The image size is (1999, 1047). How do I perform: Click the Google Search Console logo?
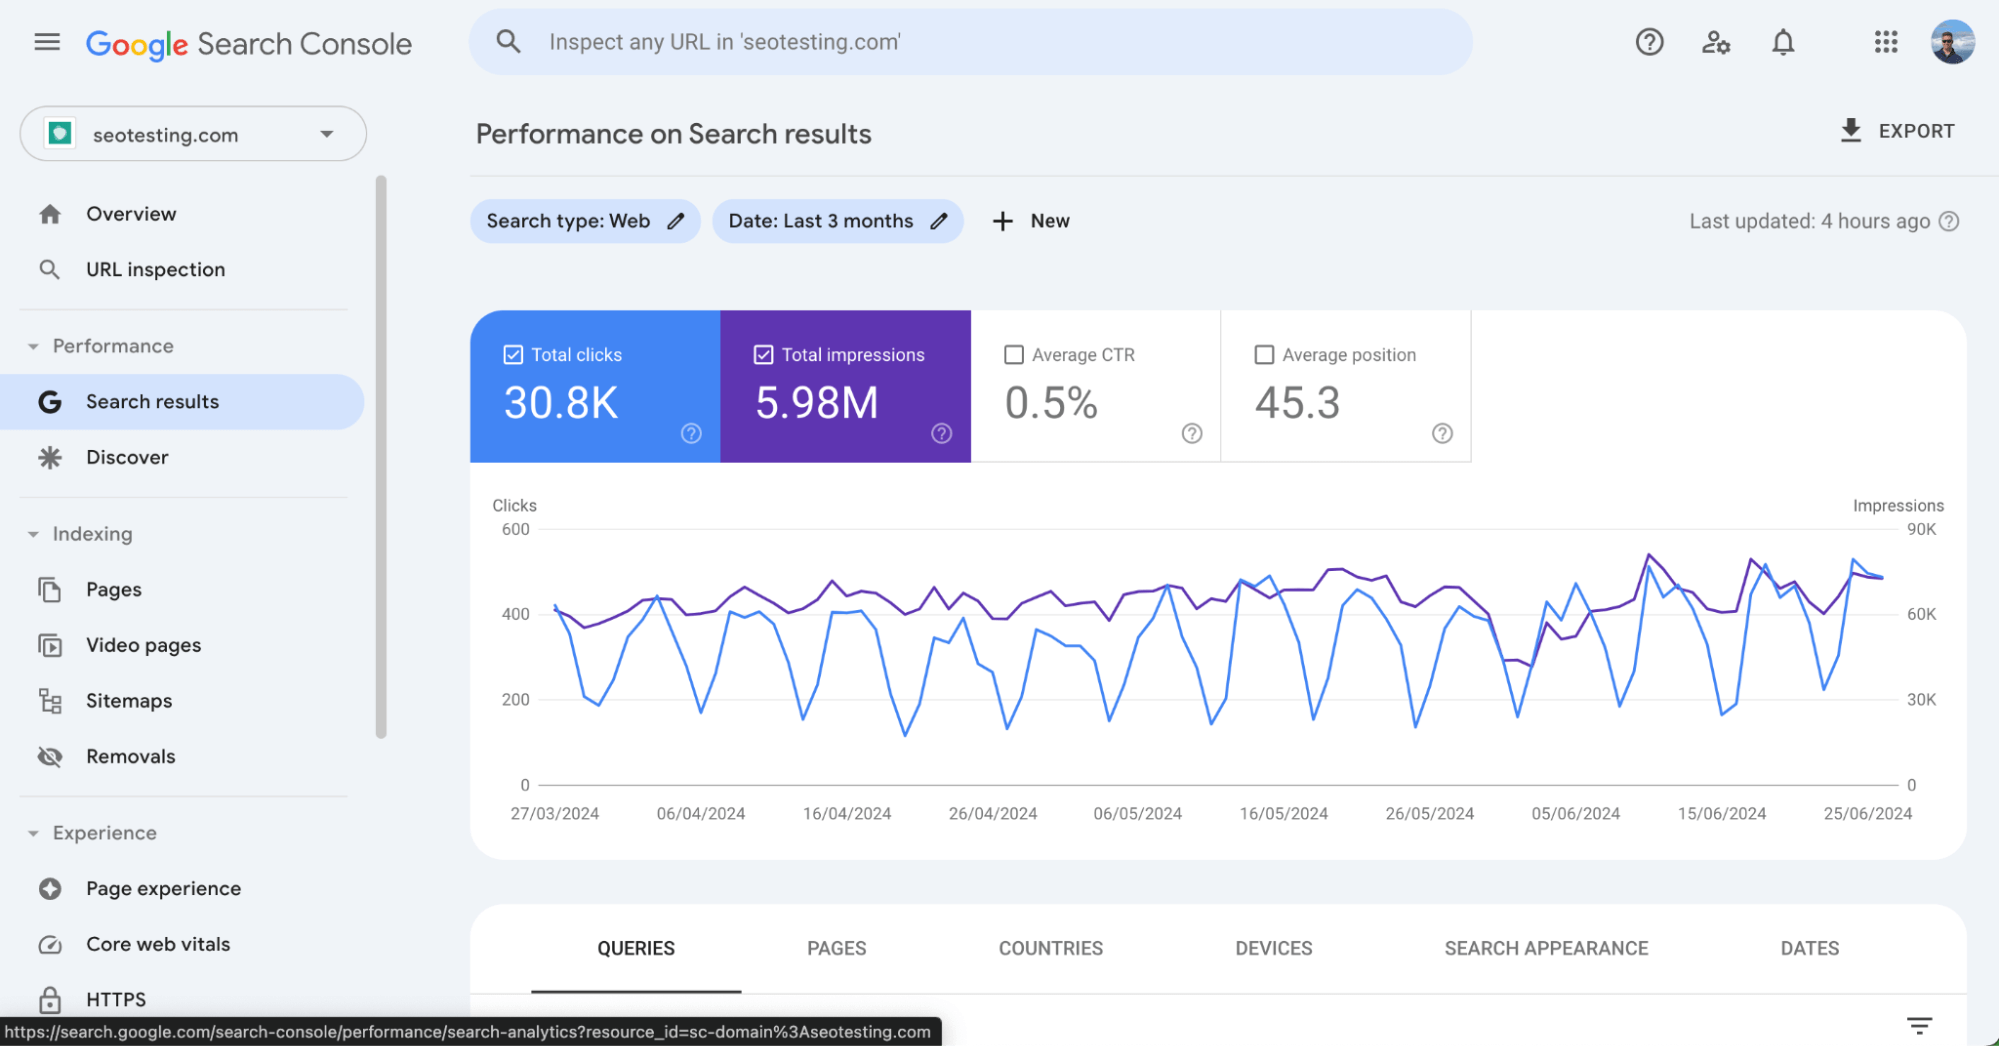(248, 44)
